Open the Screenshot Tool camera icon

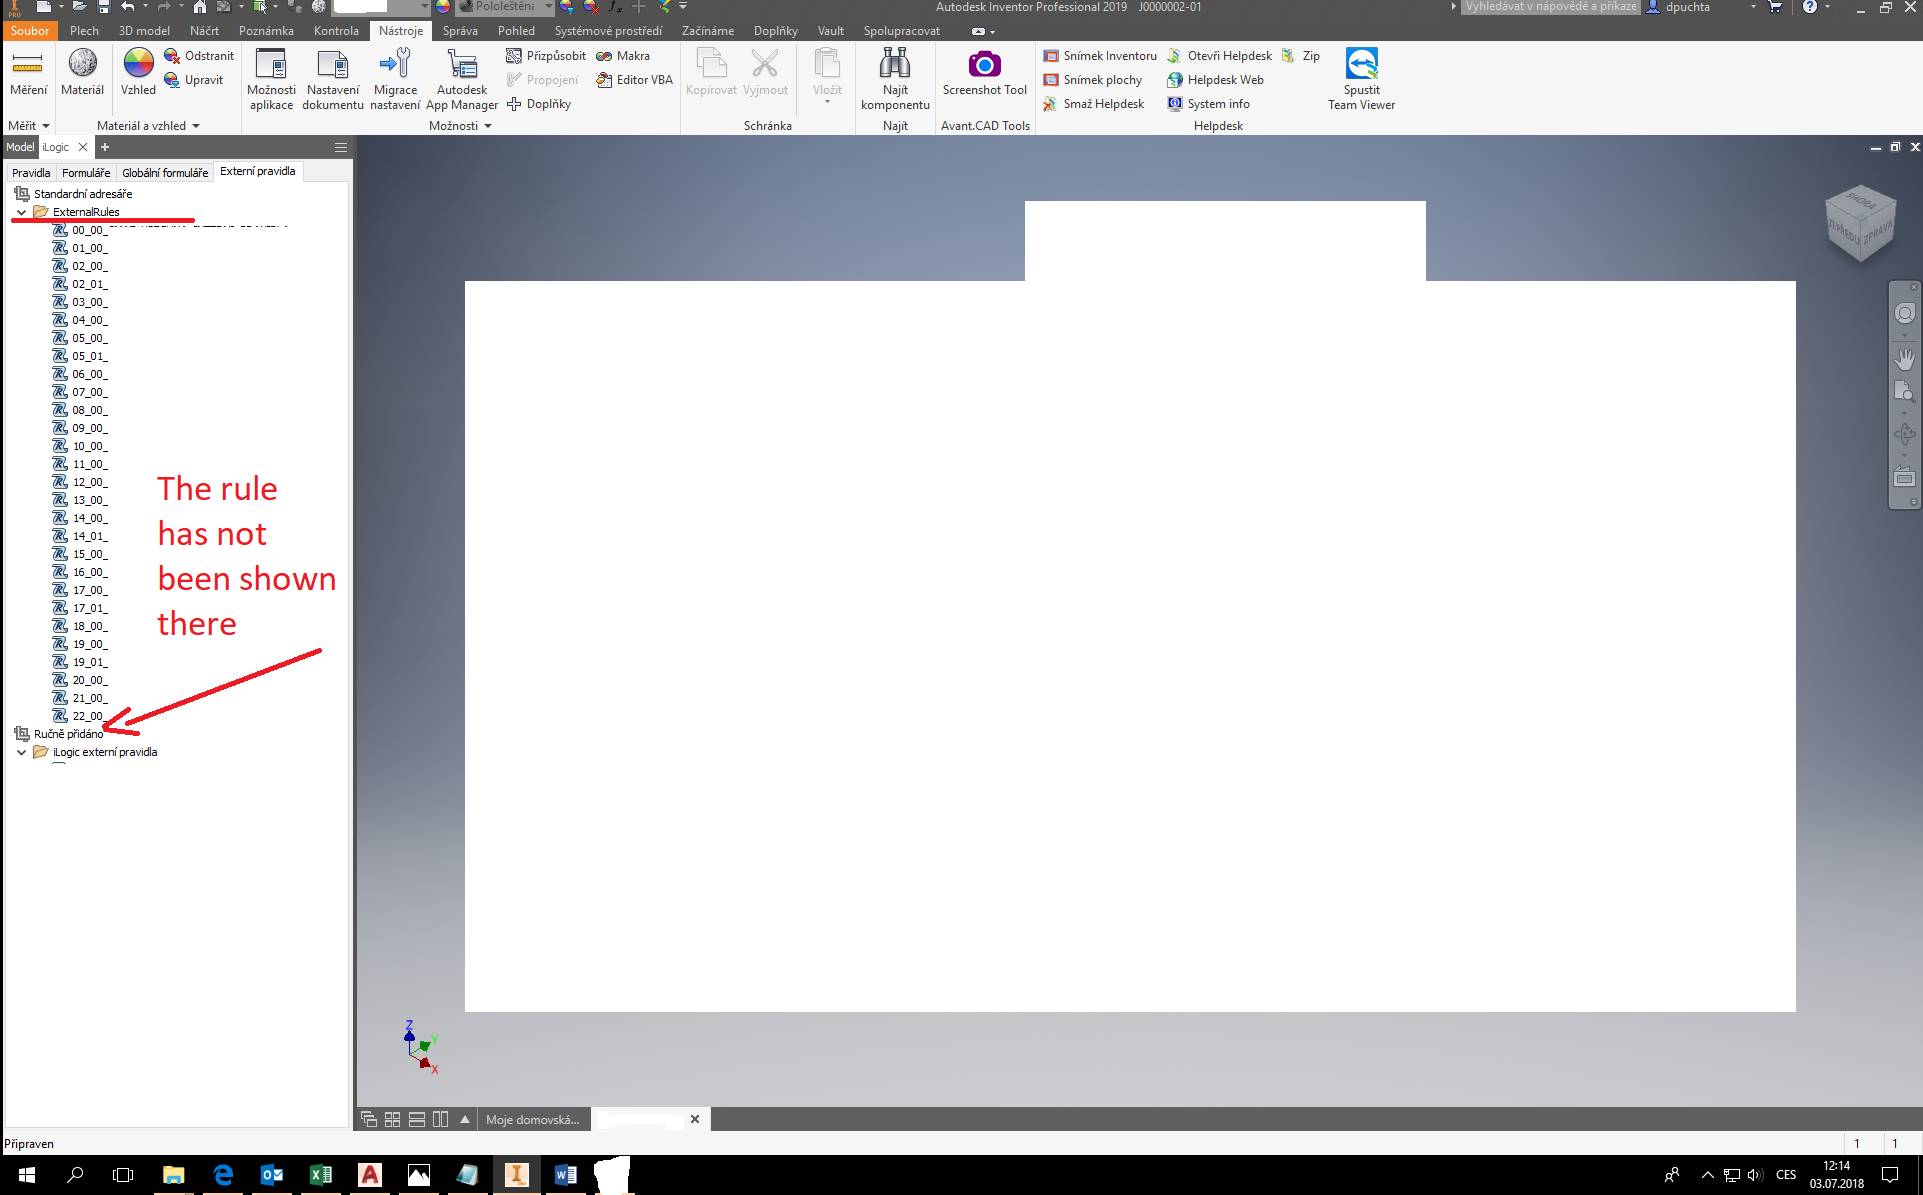pyautogui.click(x=984, y=65)
